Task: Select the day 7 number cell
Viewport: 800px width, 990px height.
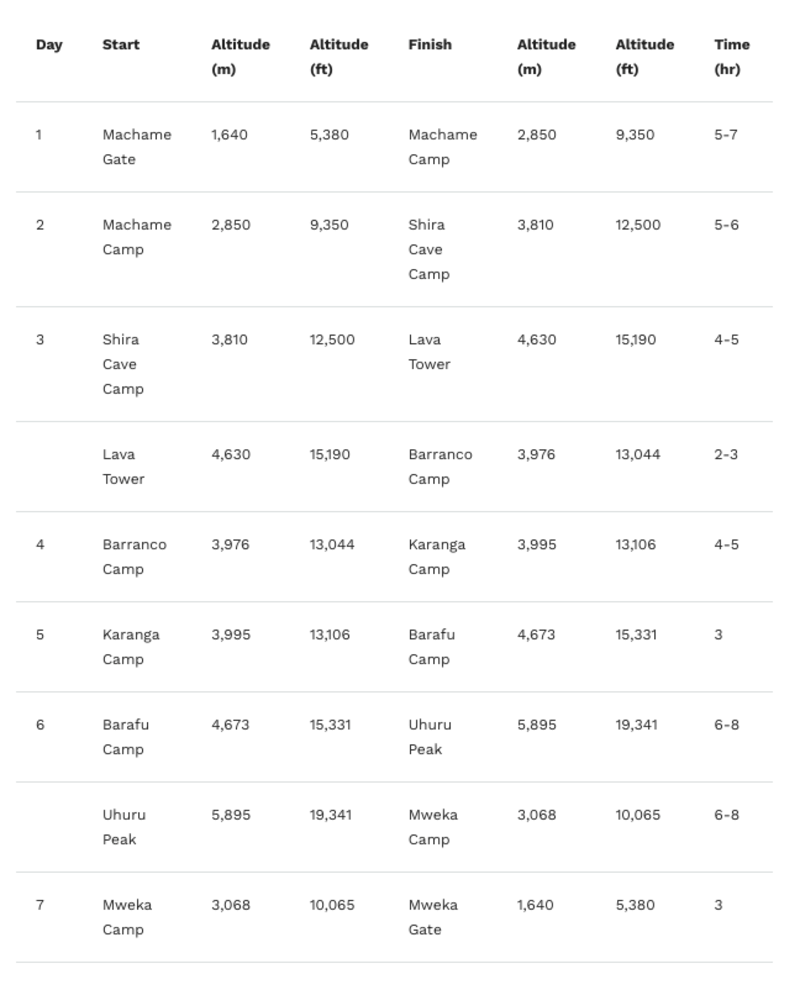Action: [x=40, y=905]
